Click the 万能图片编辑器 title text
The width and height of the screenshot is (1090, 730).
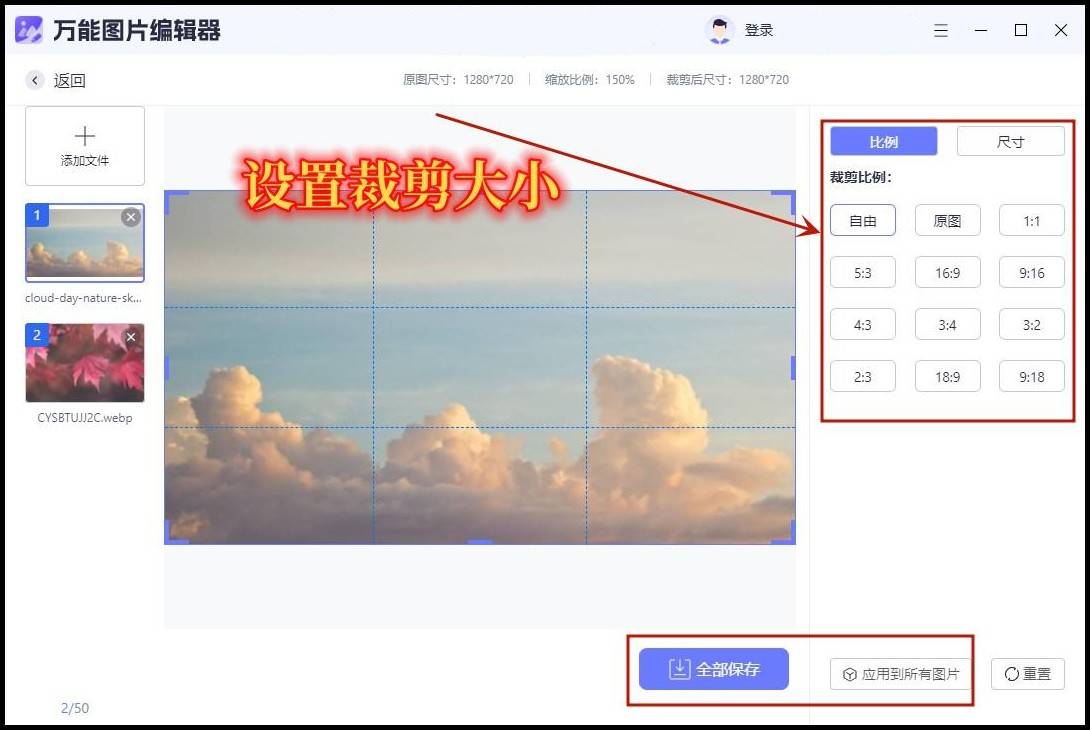(x=137, y=31)
